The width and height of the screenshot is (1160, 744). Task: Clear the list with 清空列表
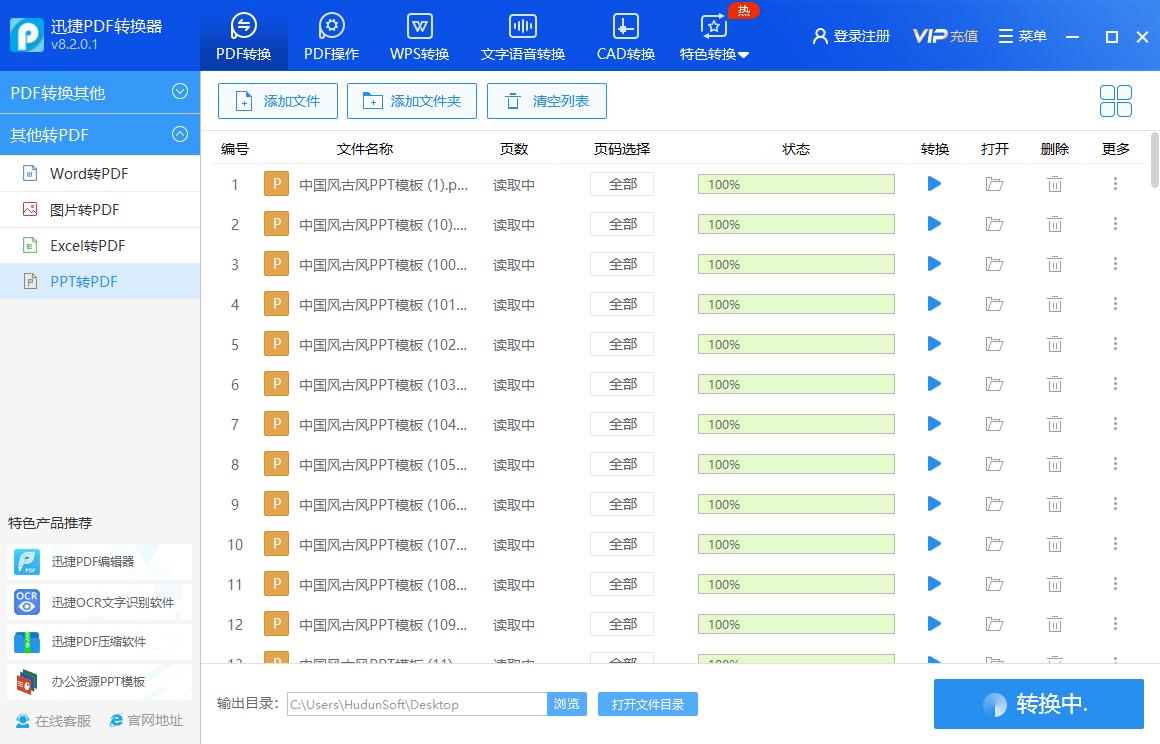click(x=546, y=100)
